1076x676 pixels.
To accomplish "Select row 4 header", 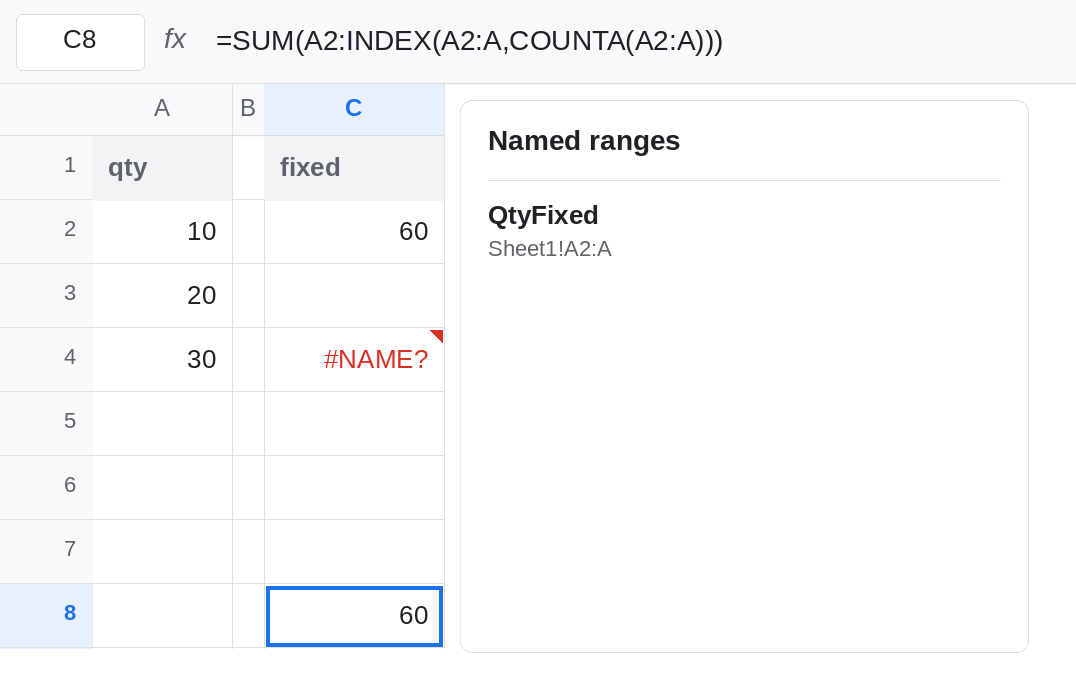I will 46,359.
